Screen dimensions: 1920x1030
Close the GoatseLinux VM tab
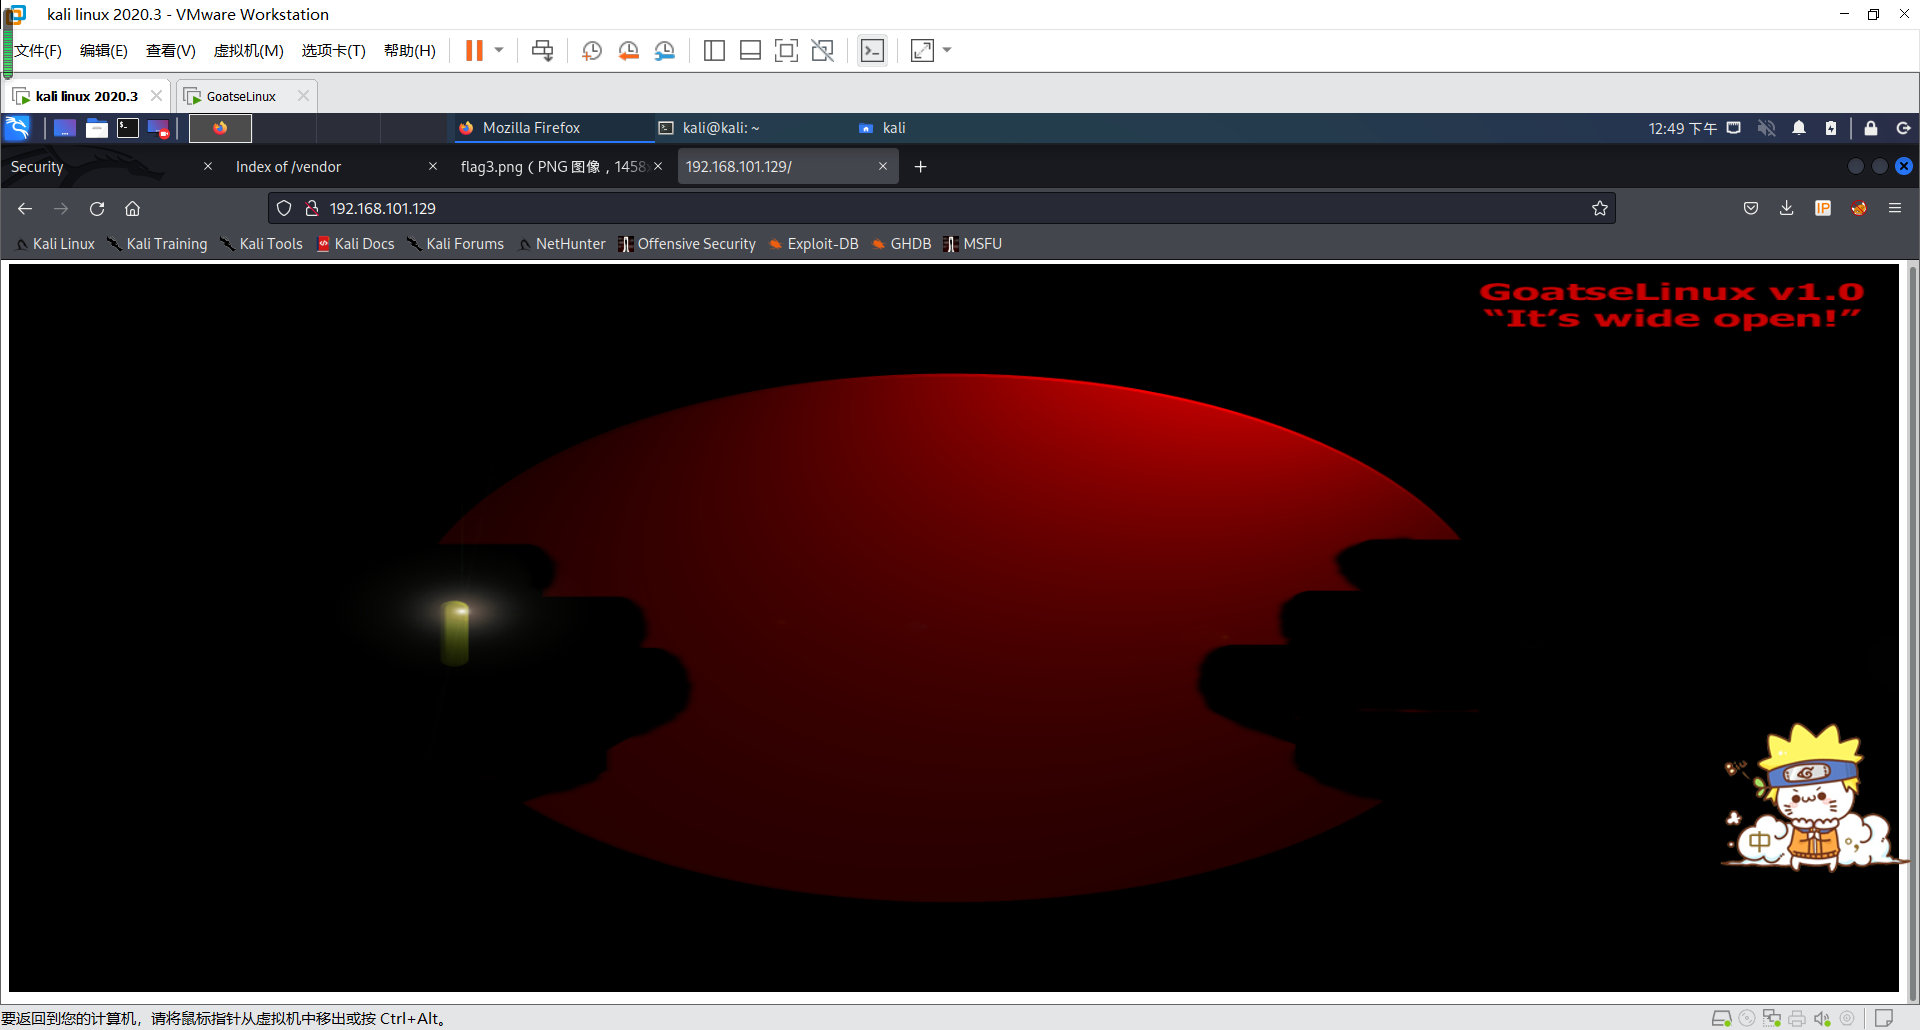pos(303,96)
